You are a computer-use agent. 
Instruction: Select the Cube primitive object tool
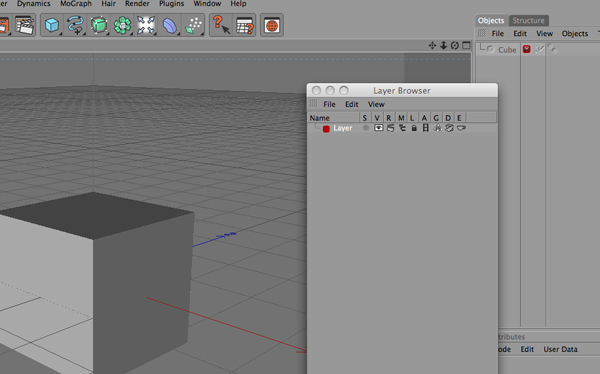[52, 26]
